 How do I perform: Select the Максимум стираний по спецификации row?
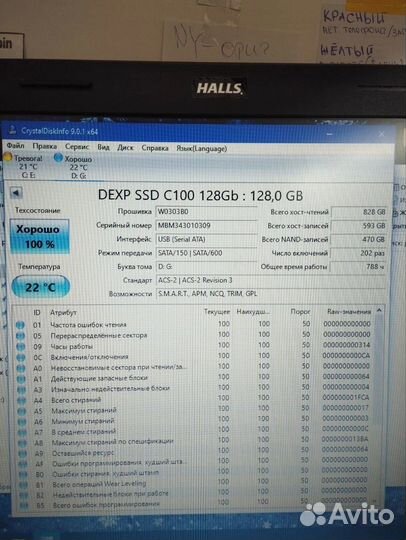click(194, 441)
